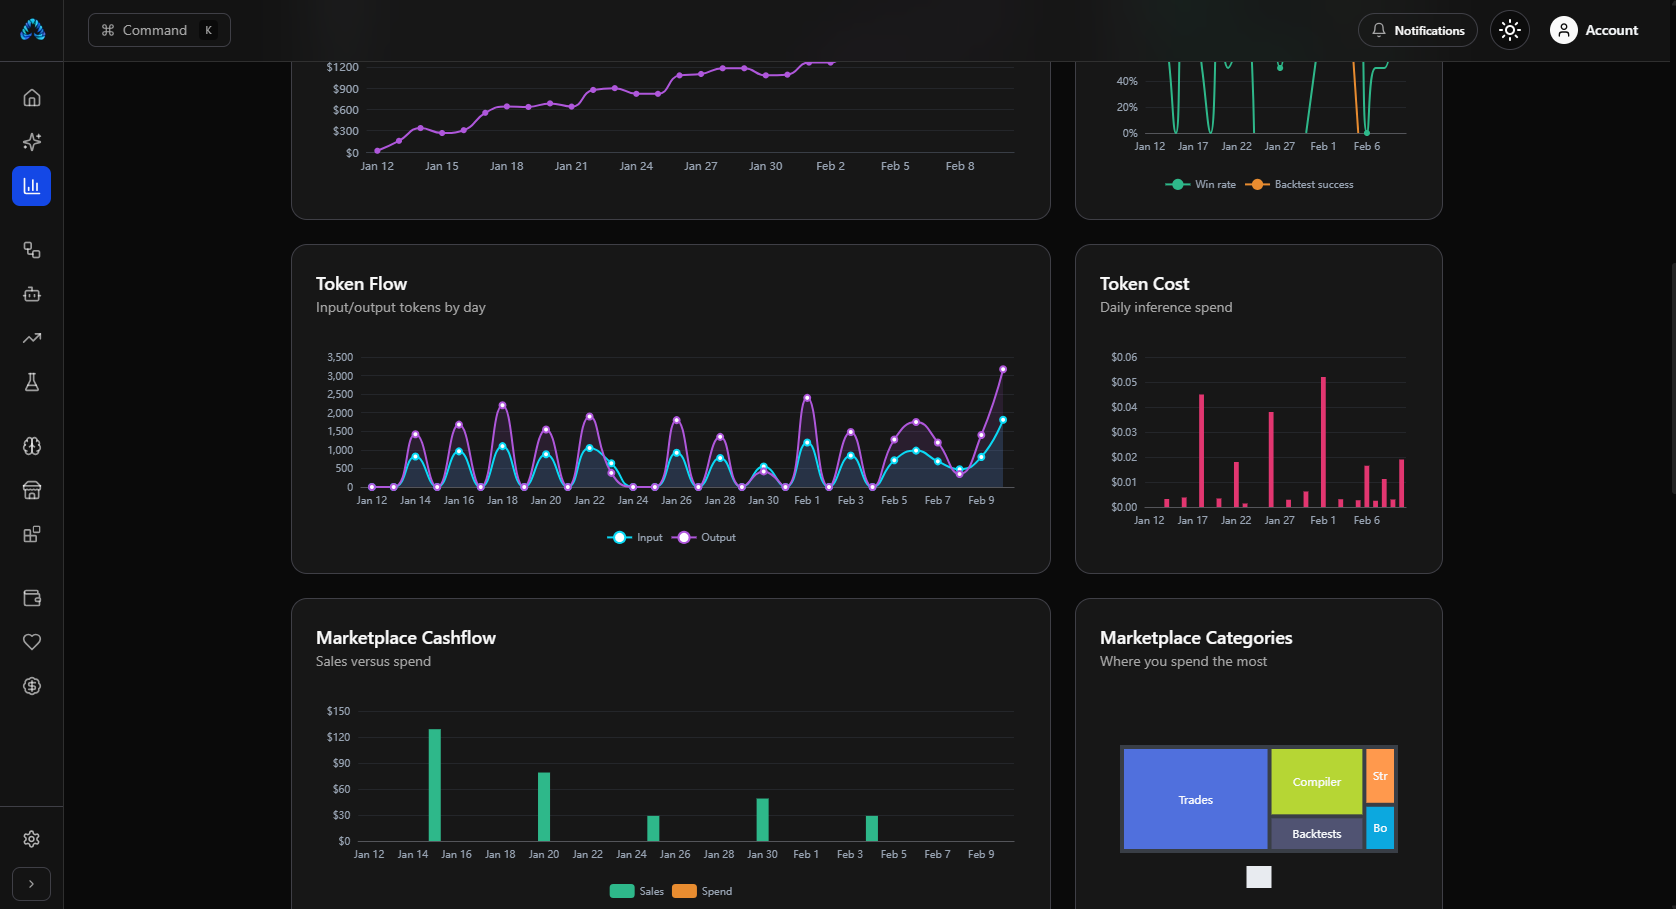Image resolution: width=1676 pixels, height=909 pixels.
Task: Select the Compiler block in treemap
Action: (x=1316, y=782)
